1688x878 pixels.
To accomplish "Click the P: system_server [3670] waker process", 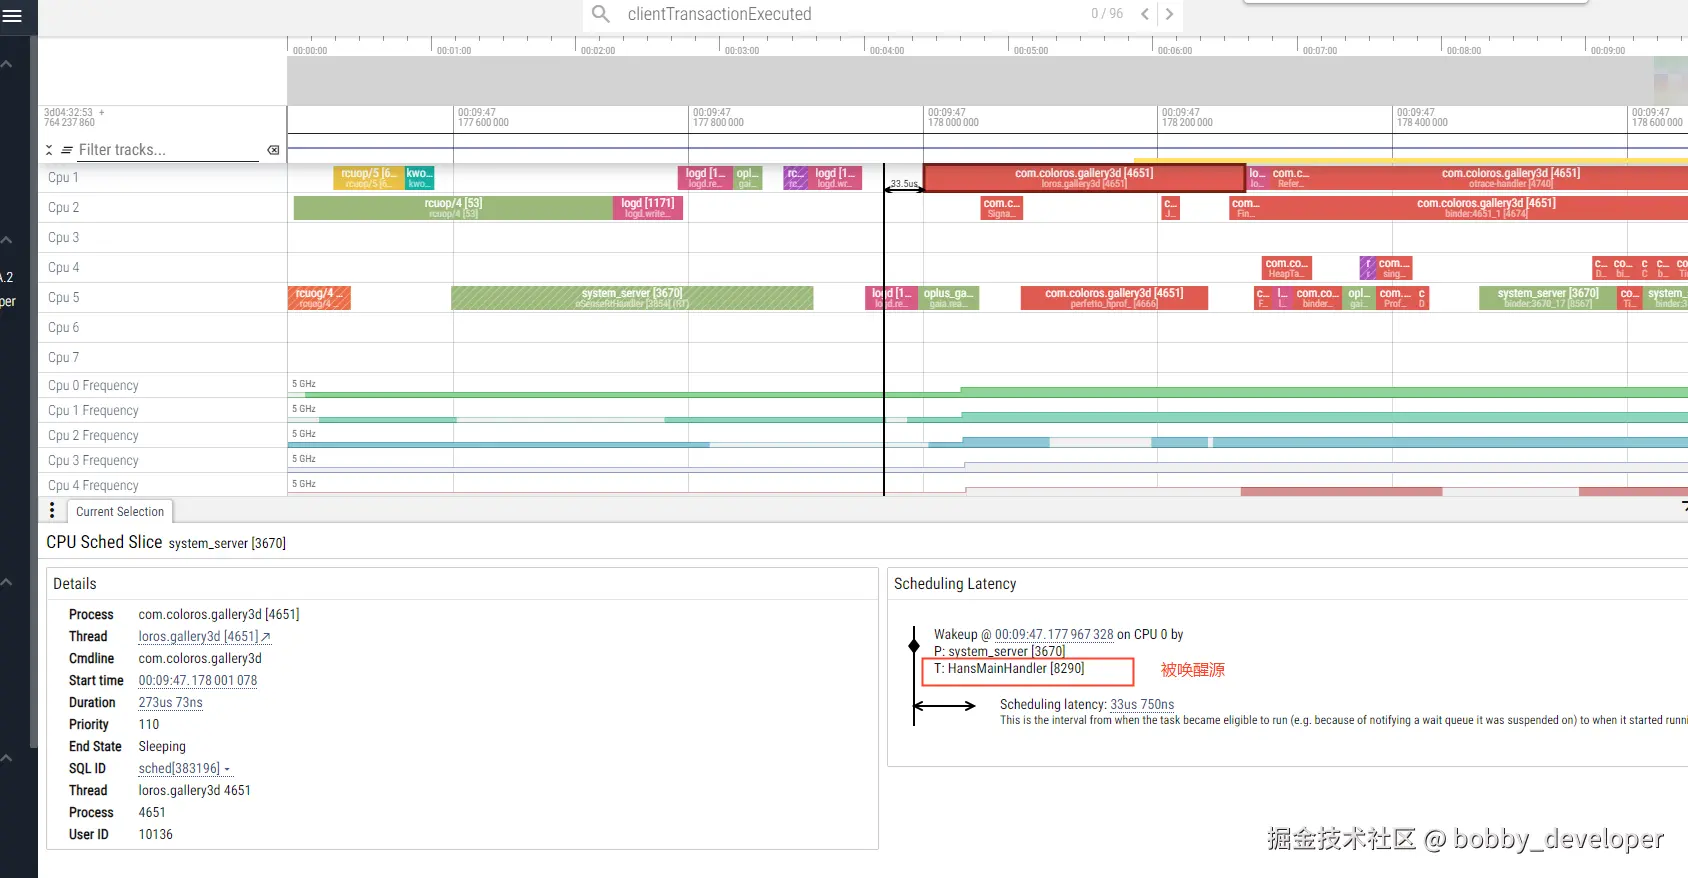I will coord(999,652).
